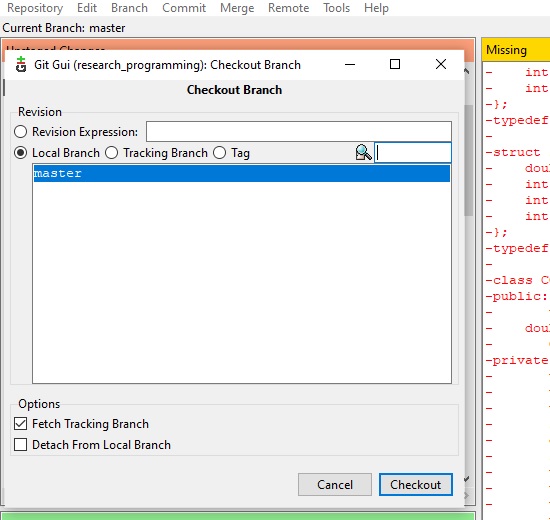Close the Checkout Branch dialog
The image size is (550, 520).
click(441, 64)
